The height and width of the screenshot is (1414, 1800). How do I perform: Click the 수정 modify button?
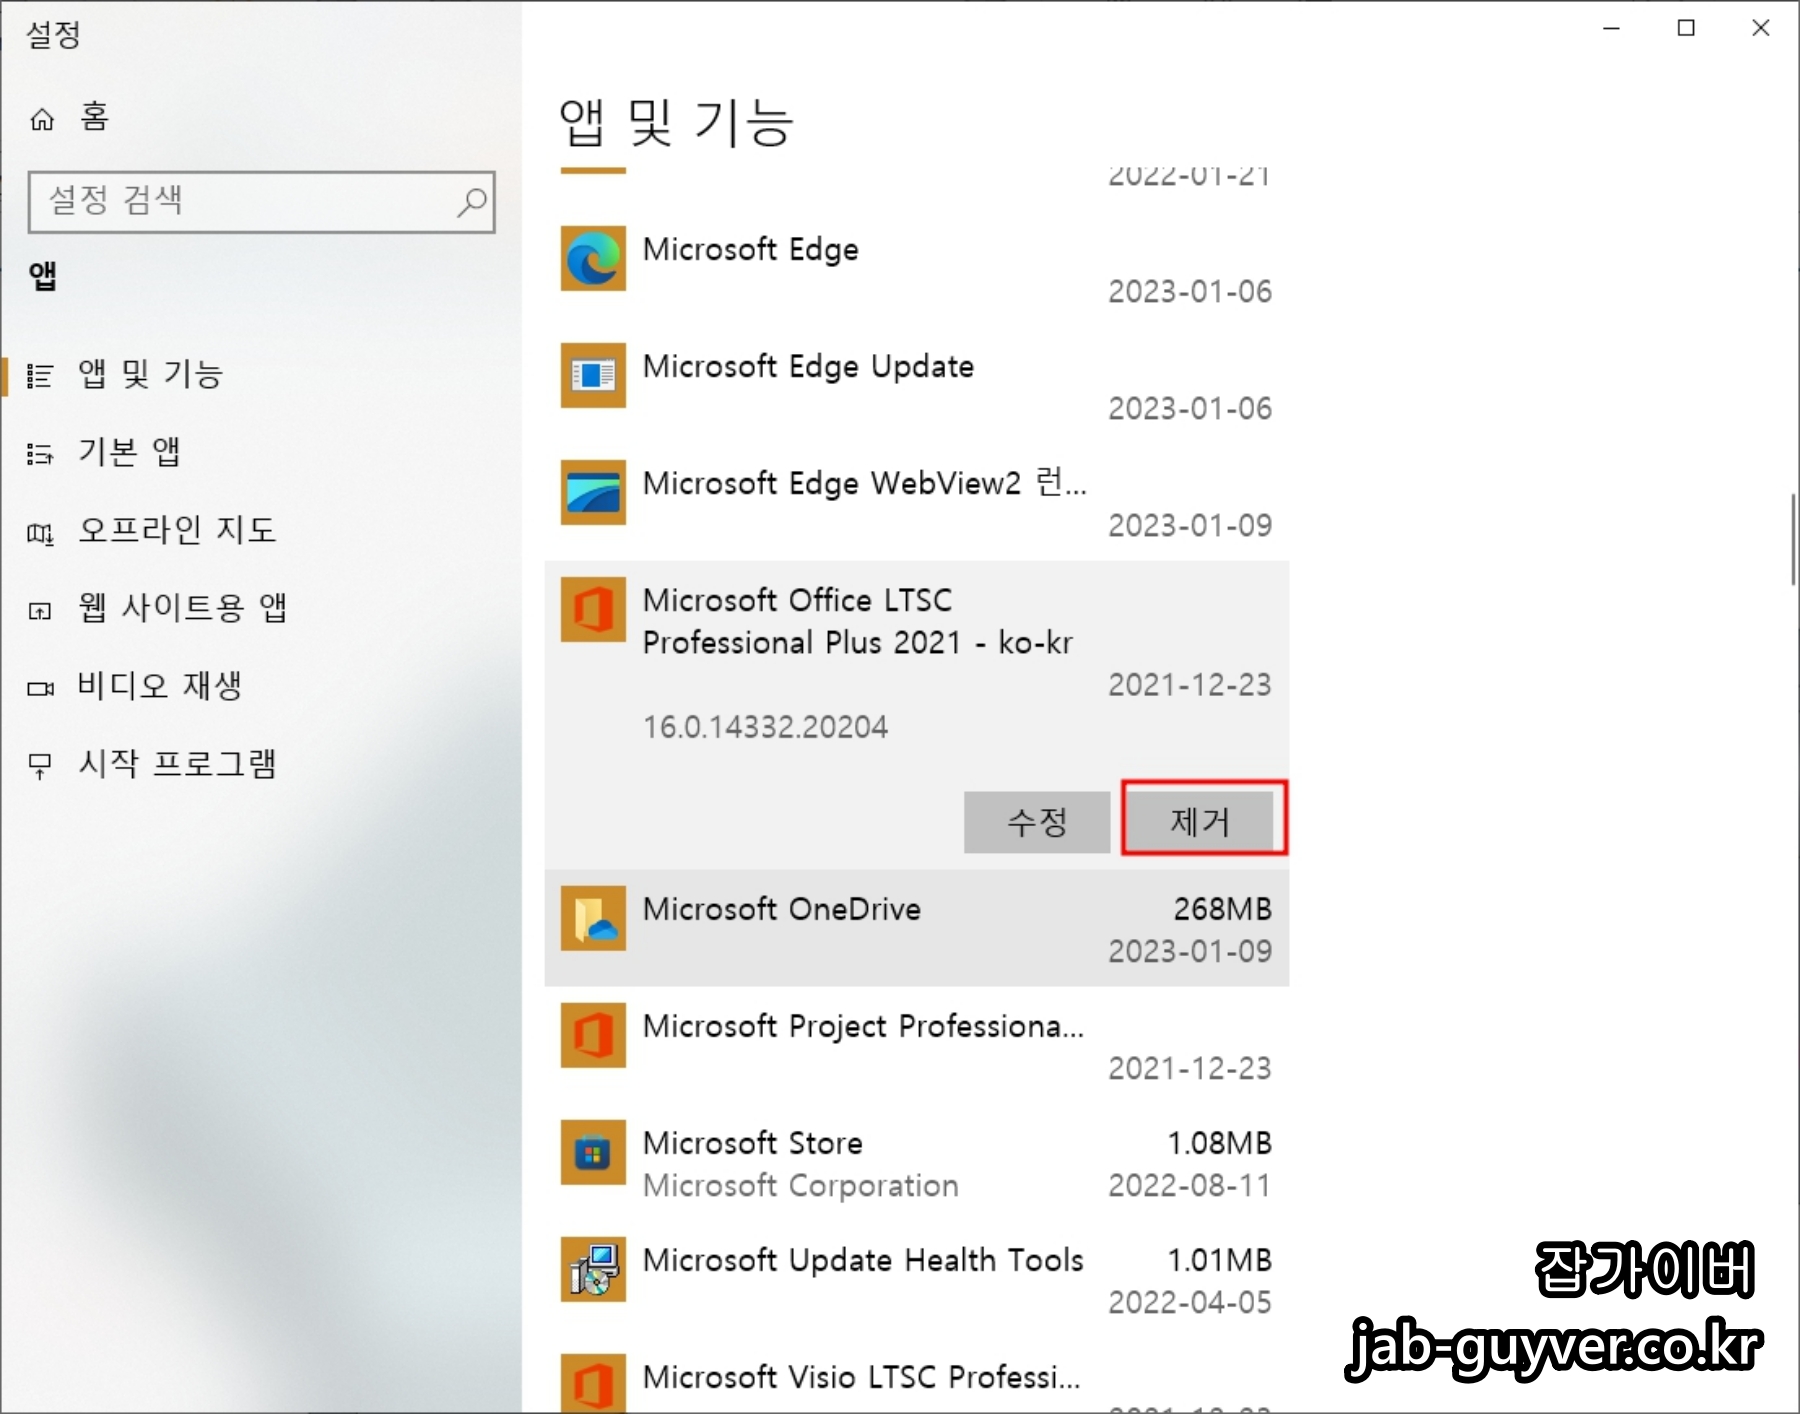[1037, 822]
